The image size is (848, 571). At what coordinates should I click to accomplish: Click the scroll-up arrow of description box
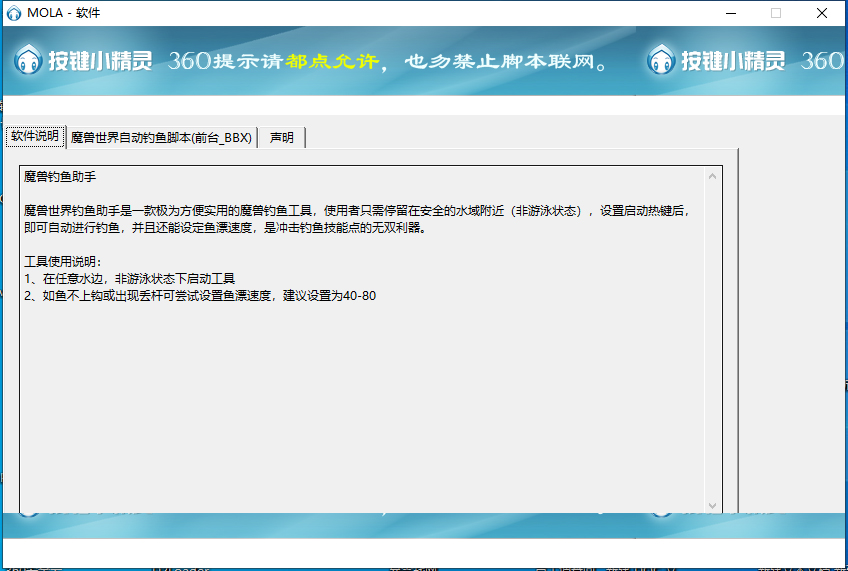coord(712,176)
